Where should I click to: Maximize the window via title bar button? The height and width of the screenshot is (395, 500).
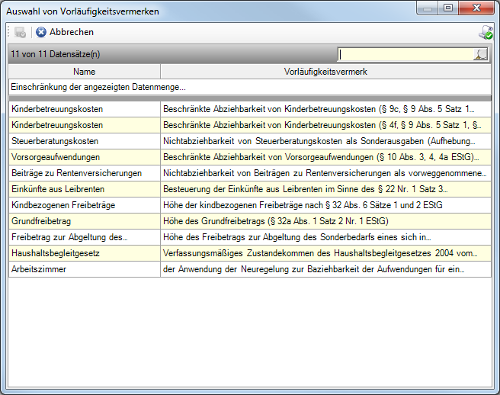tap(449, 8)
